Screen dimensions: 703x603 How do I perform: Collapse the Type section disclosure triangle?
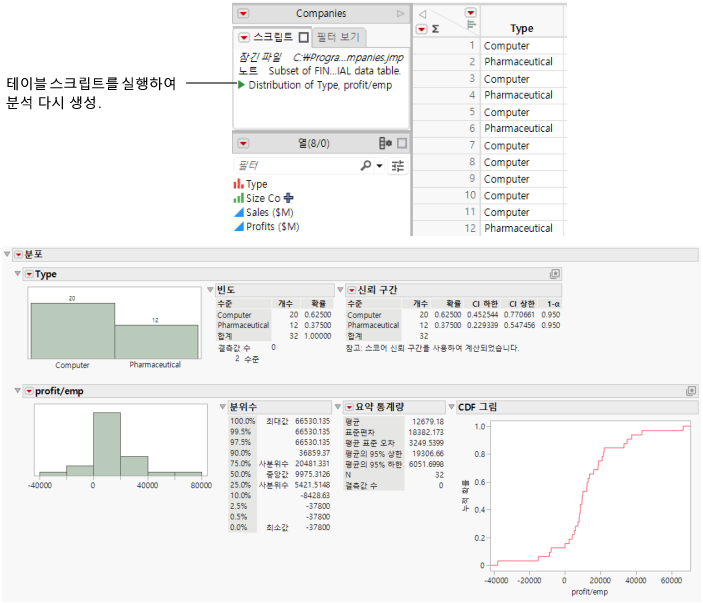[17, 273]
